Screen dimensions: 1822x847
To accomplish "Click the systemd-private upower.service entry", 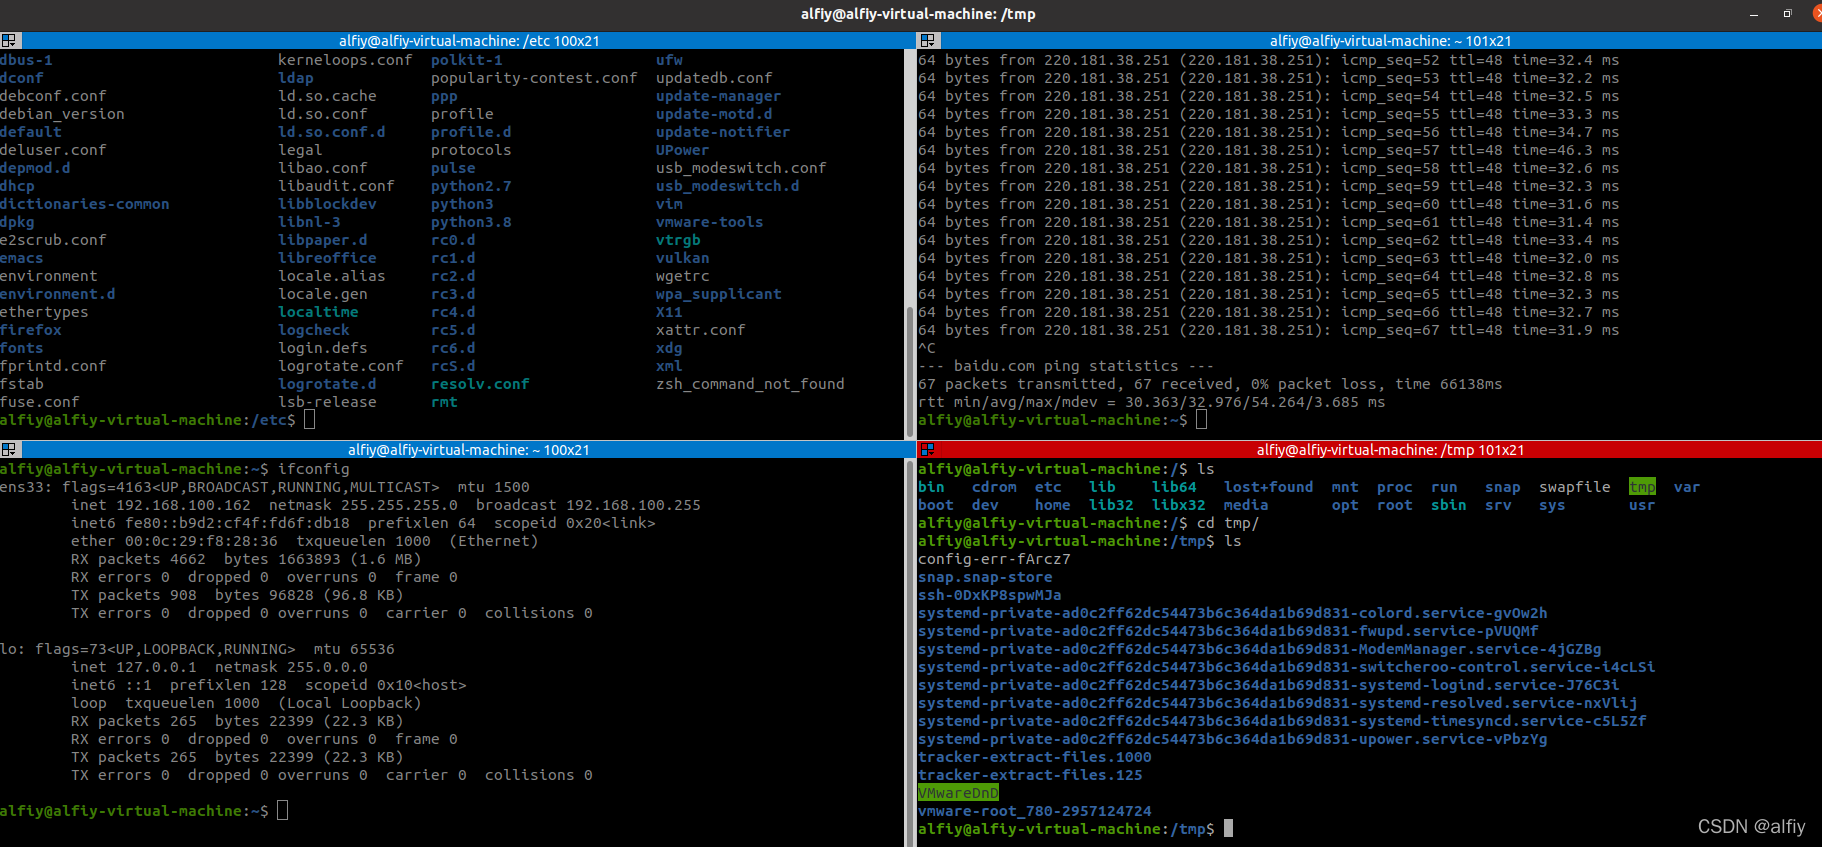I will (x=1232, y=739).
